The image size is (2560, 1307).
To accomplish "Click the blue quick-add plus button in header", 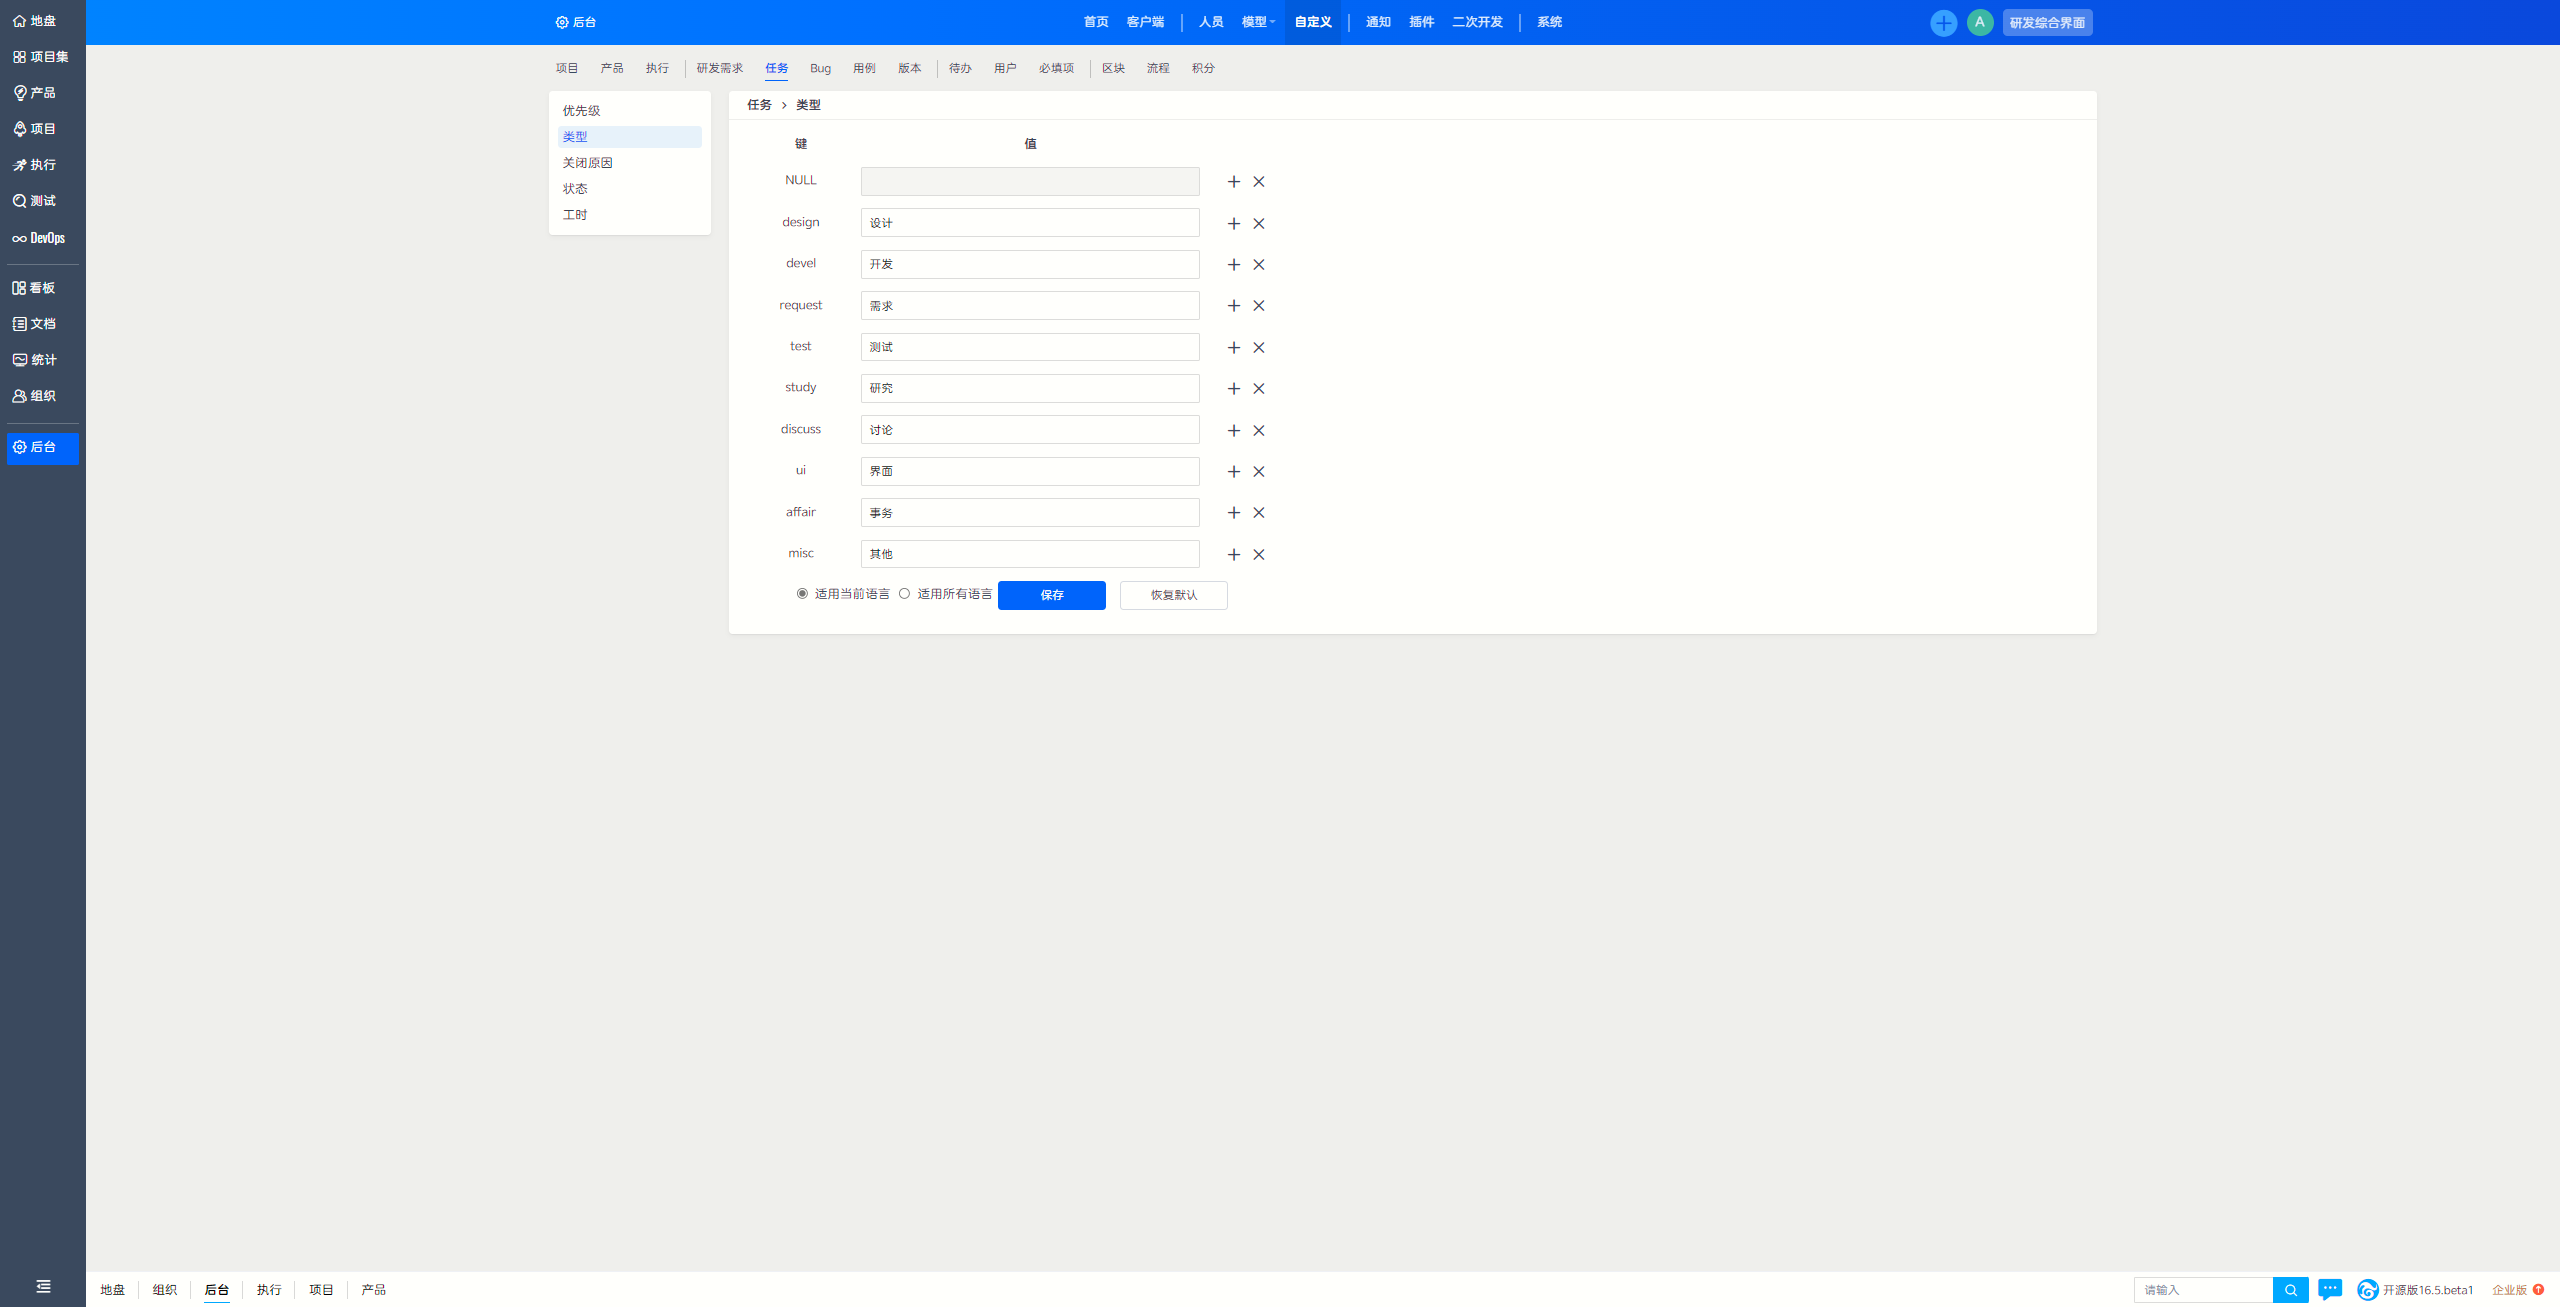I will pos(1943,23).
